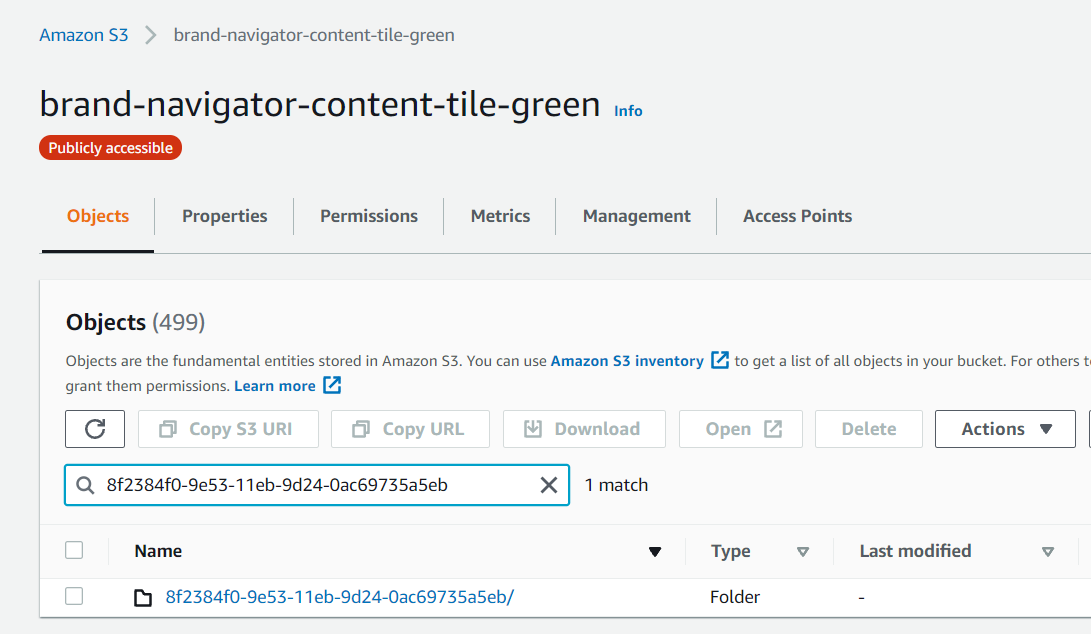Click the Type column header text
The height and width of the screenshot is (634, 1091).
731,551
